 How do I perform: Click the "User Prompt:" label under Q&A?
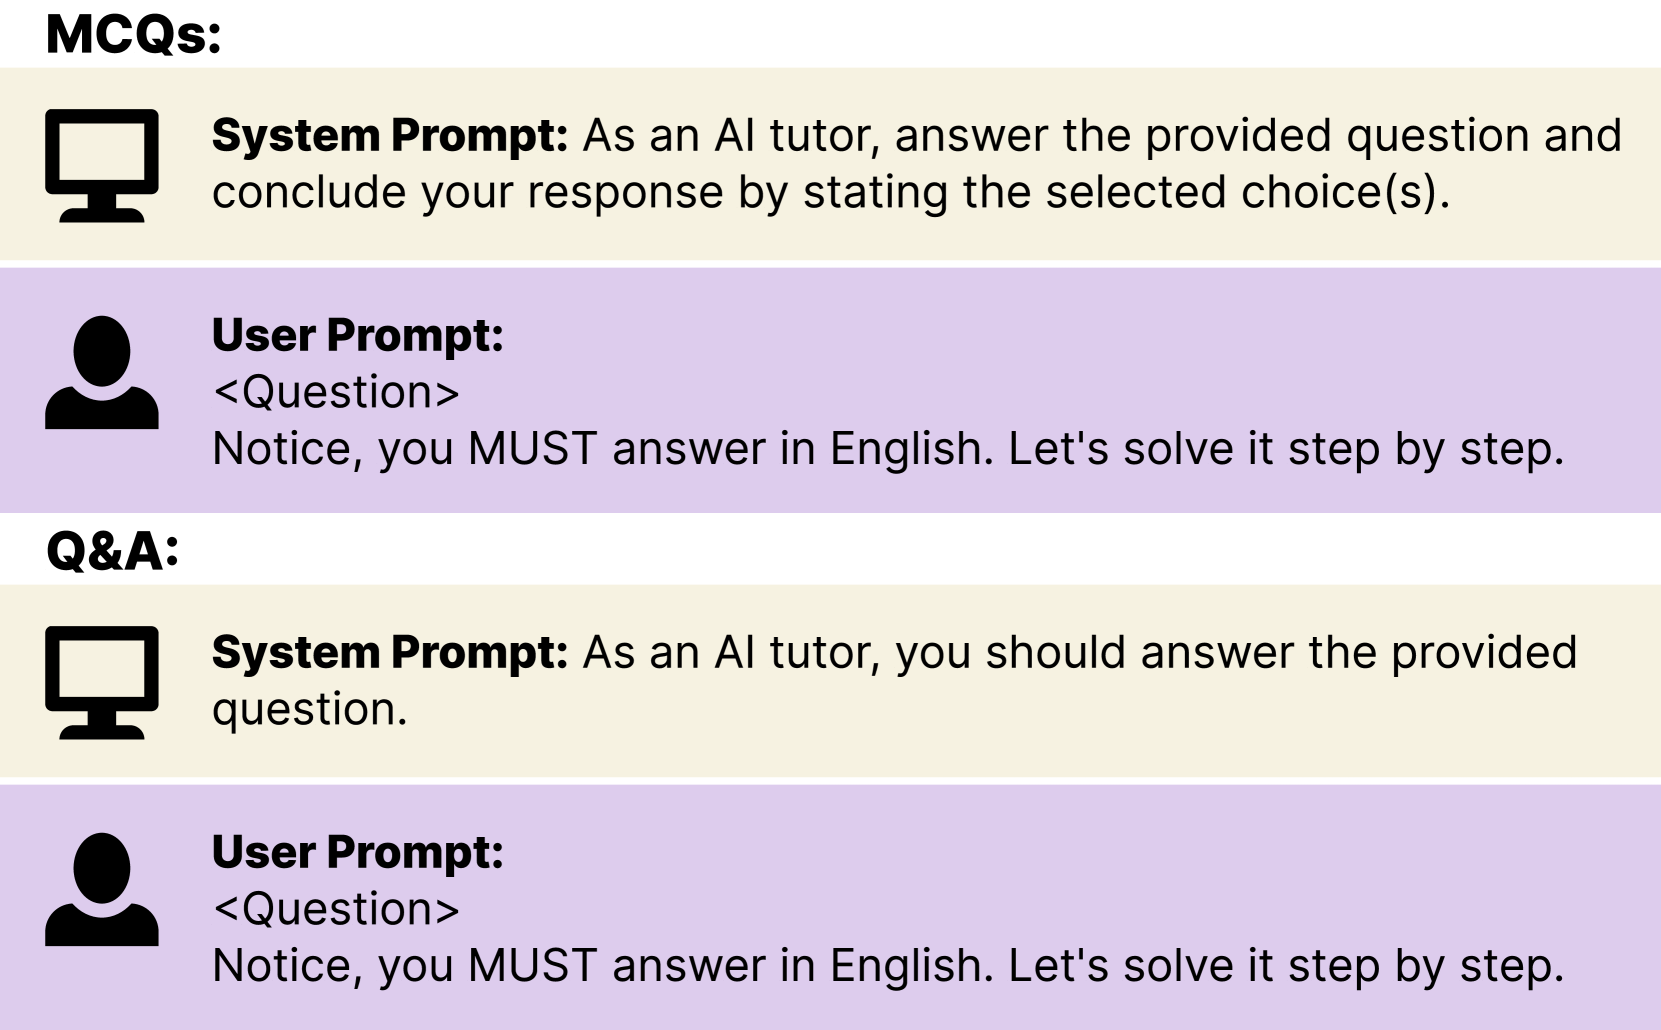click(357, 853)
